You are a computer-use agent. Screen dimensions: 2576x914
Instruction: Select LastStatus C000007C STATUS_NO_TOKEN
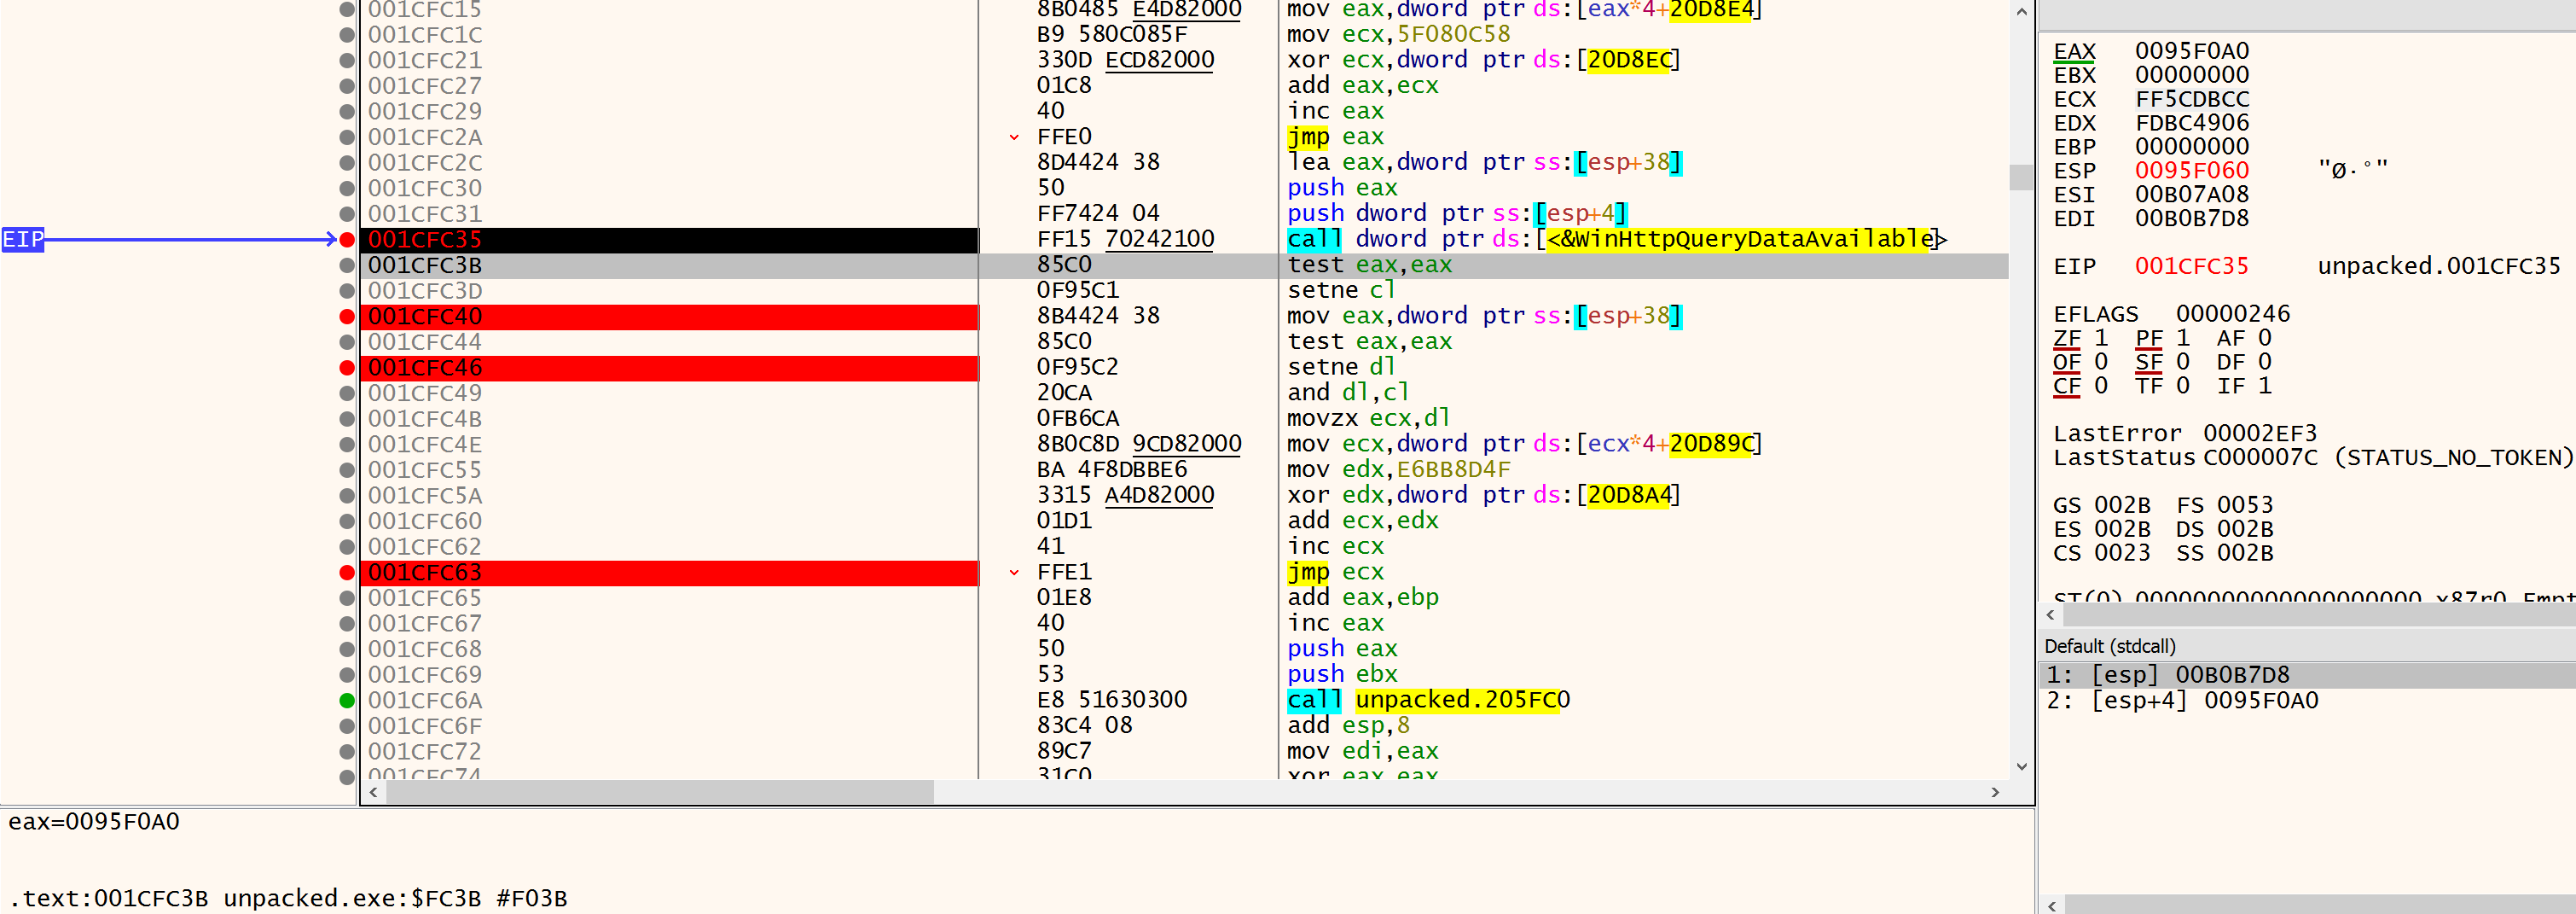(x=2313, y=458)
